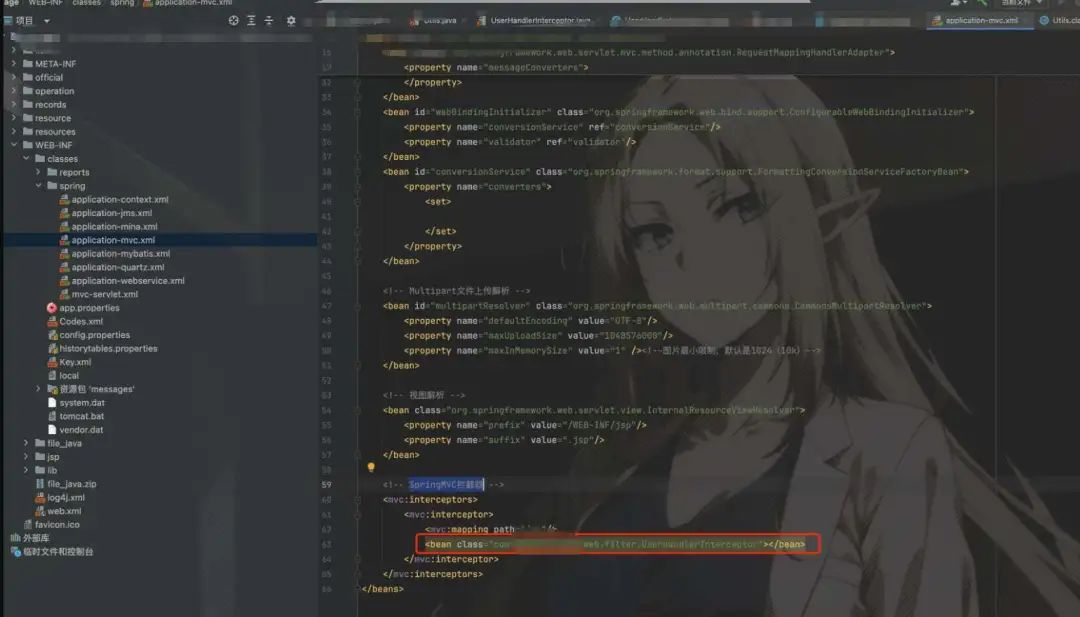
Task: Select application-mybatis.xml in project tree
Action: pyautogui.click(x=121, y=254)
